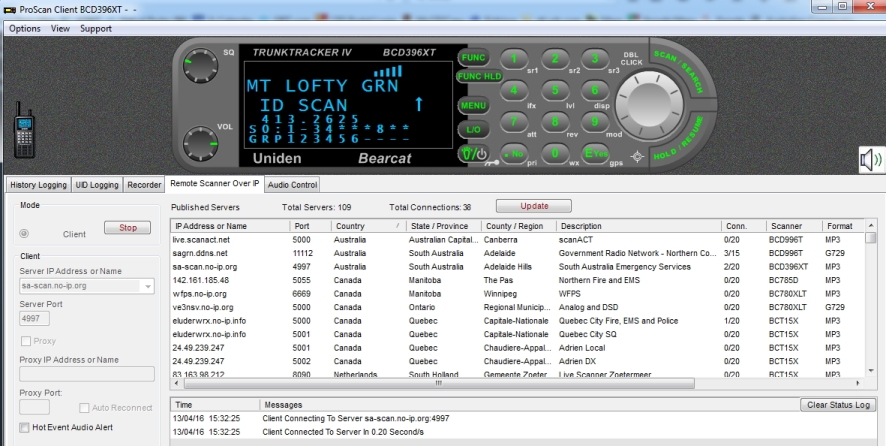This screenshot has width=886, height=446.
Task: Sort by the Port column header
Action: 311,226
